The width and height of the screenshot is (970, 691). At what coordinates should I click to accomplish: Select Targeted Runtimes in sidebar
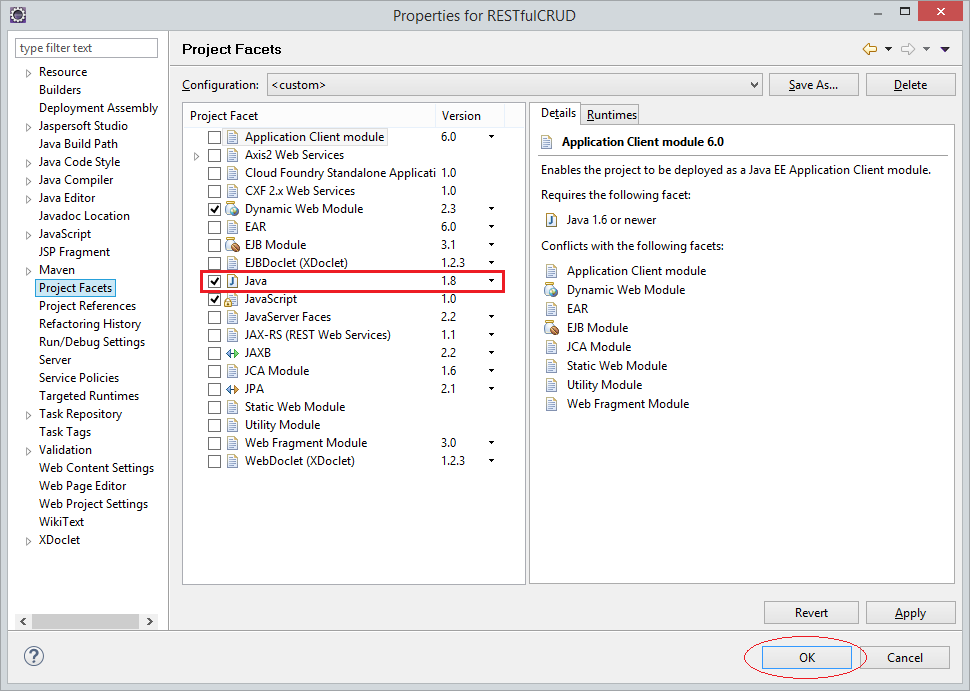[x=88, y=395]
